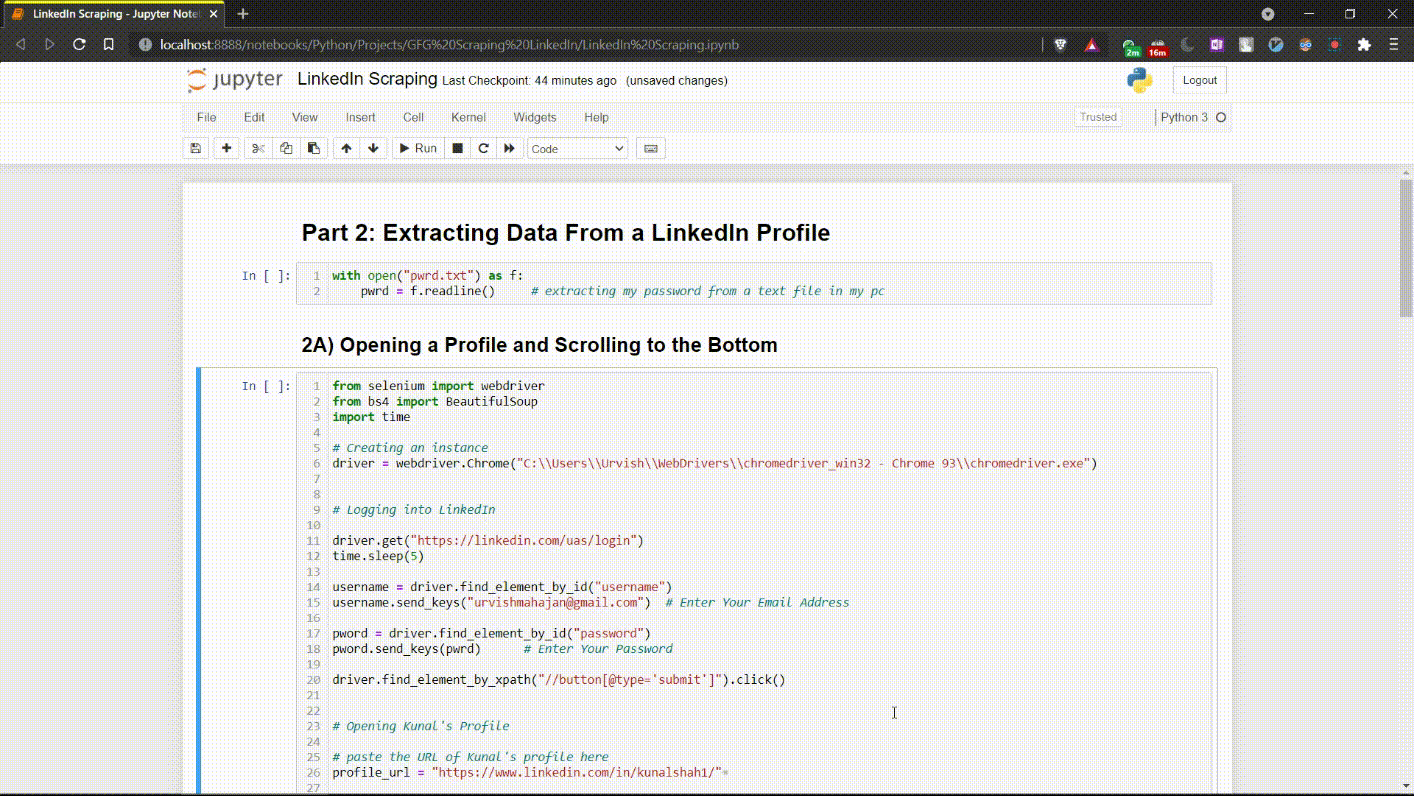
Task: Cut selected cells with scissors icon
Action: (x=258, y=148)
